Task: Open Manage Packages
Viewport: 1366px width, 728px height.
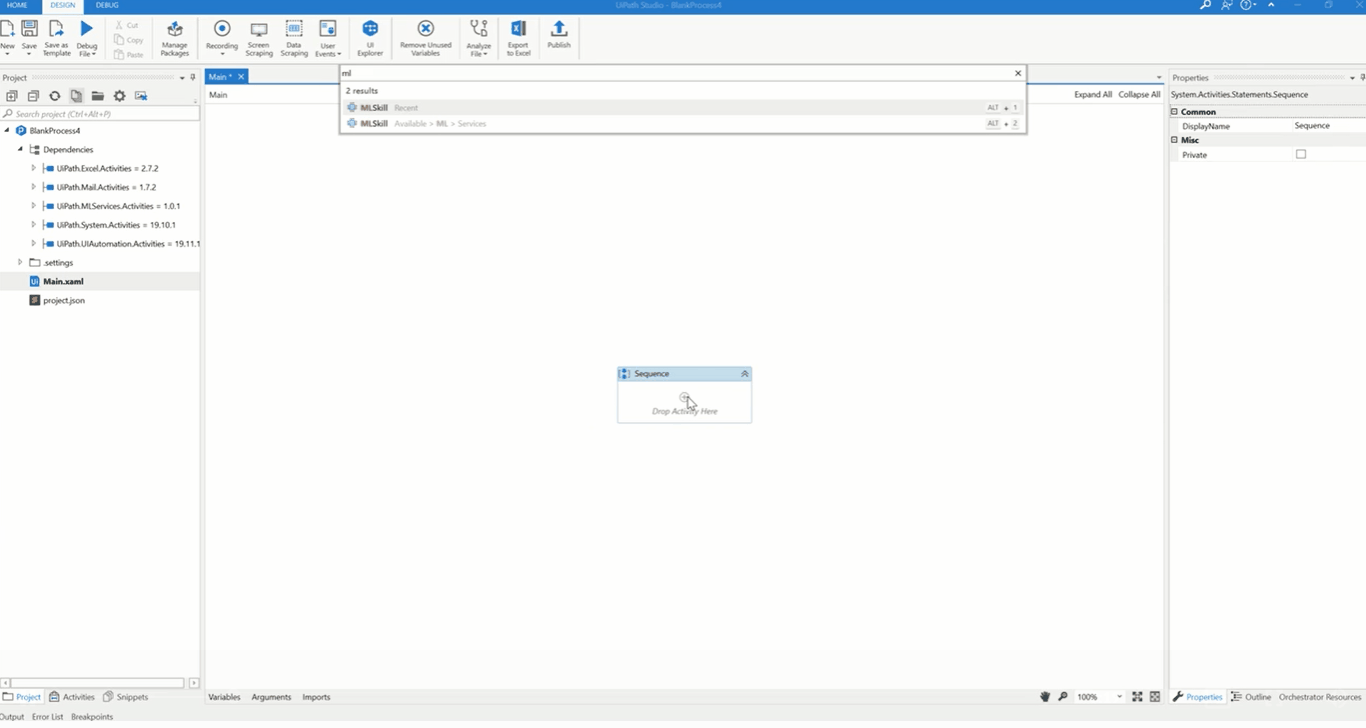Action: coord(175,37)
